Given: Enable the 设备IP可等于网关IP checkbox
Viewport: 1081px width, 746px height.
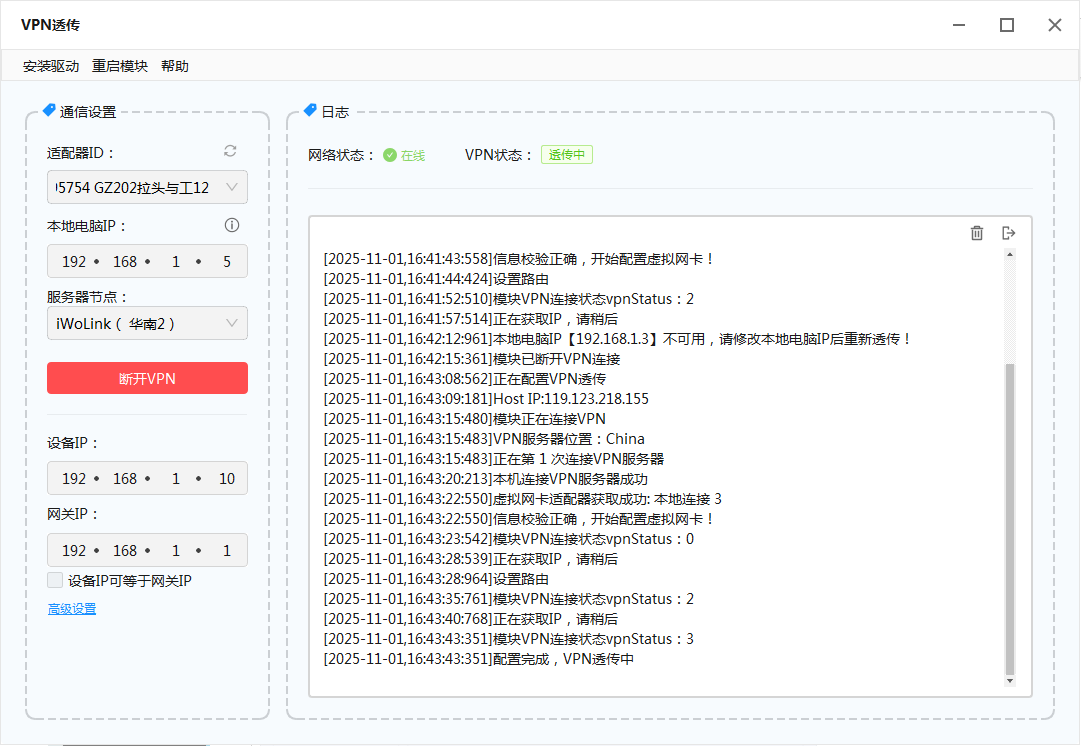Looking at the screenshot, I should 56,580.
